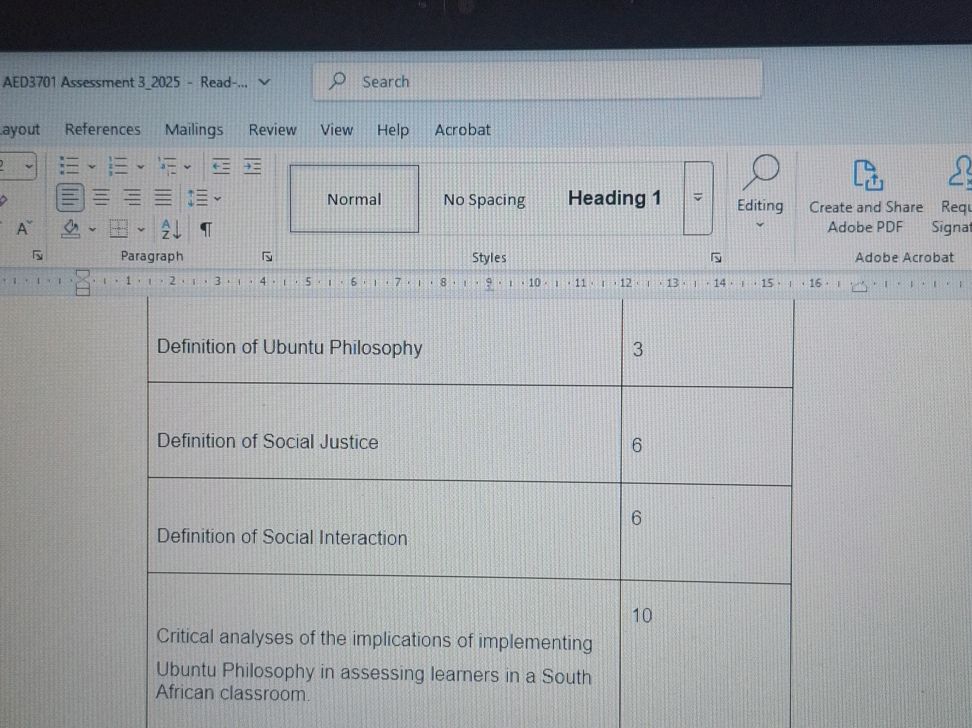The width and height of the screenshot is (972, 728).
Task: Toggle justify paragraph alignment
Action: point(163,198)
